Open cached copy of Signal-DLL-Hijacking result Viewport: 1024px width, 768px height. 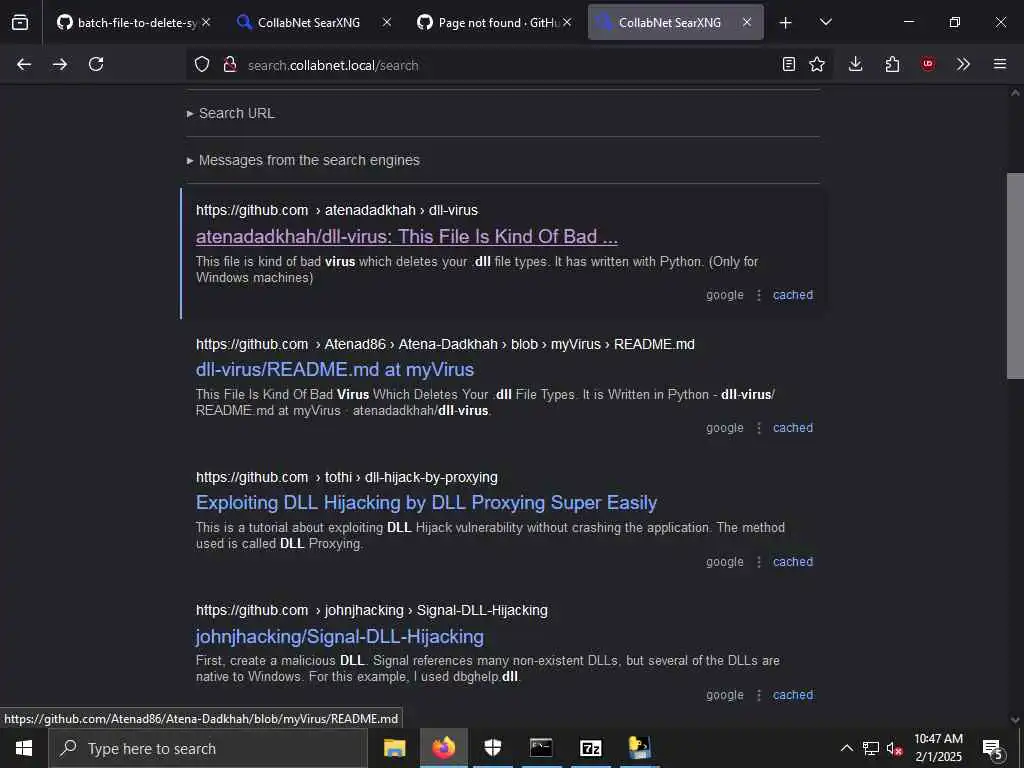793,695
